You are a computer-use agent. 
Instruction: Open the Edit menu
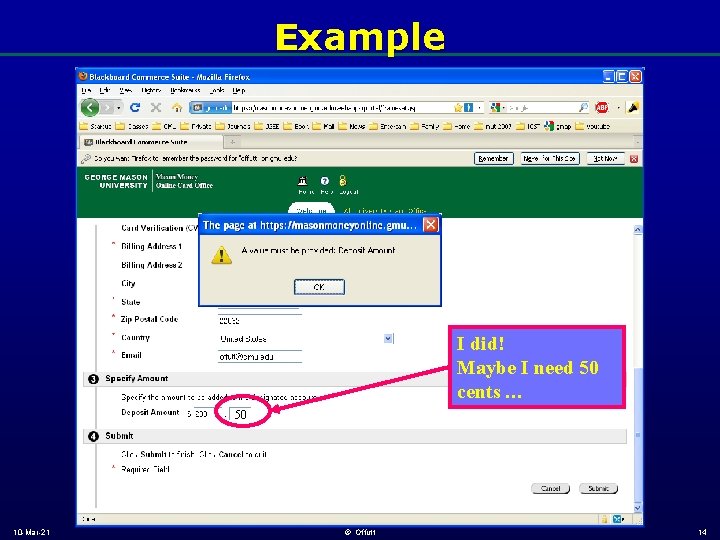coord(105,90)
